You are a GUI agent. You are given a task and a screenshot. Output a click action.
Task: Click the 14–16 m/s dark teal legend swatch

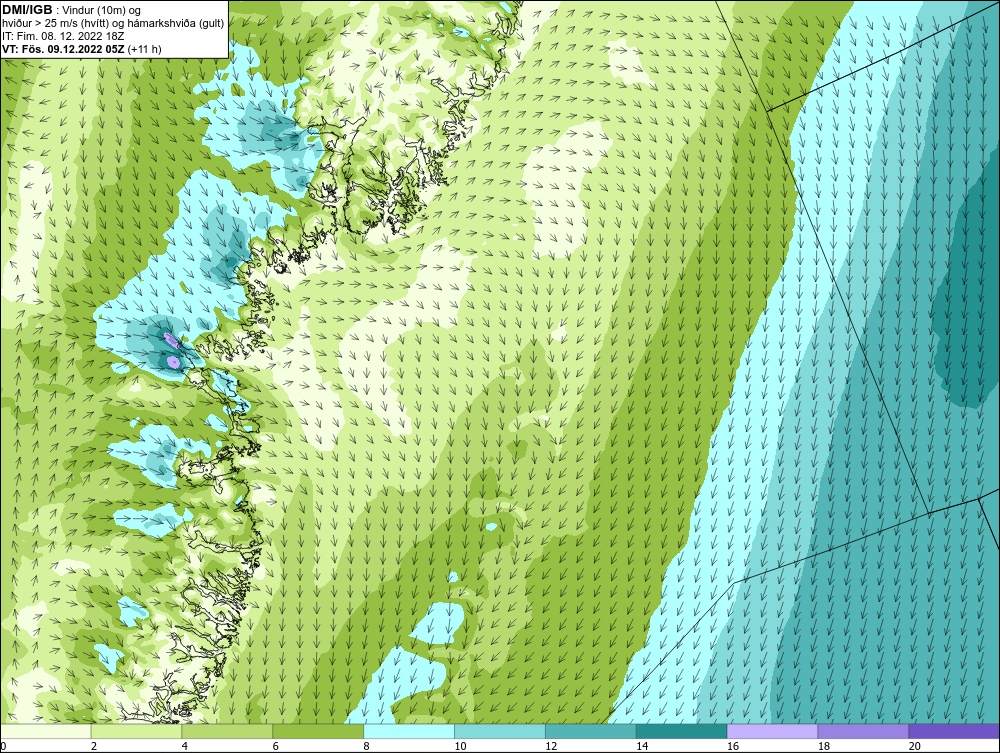[x=682, y=731]
